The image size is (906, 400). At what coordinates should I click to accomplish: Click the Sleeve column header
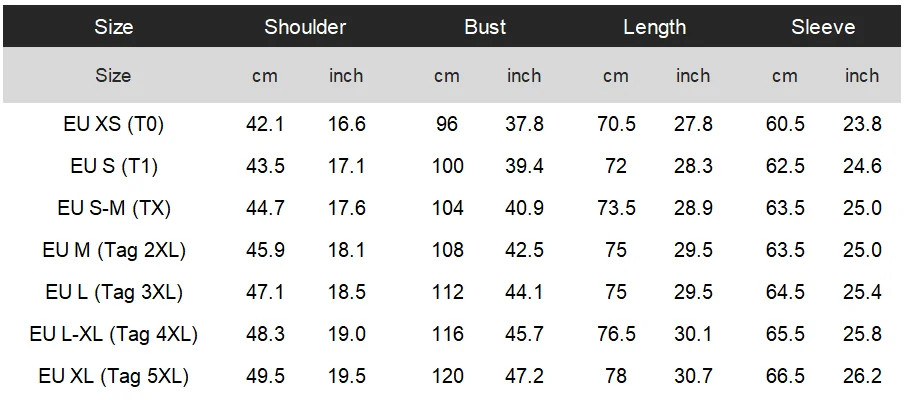[x=823, y=27]
